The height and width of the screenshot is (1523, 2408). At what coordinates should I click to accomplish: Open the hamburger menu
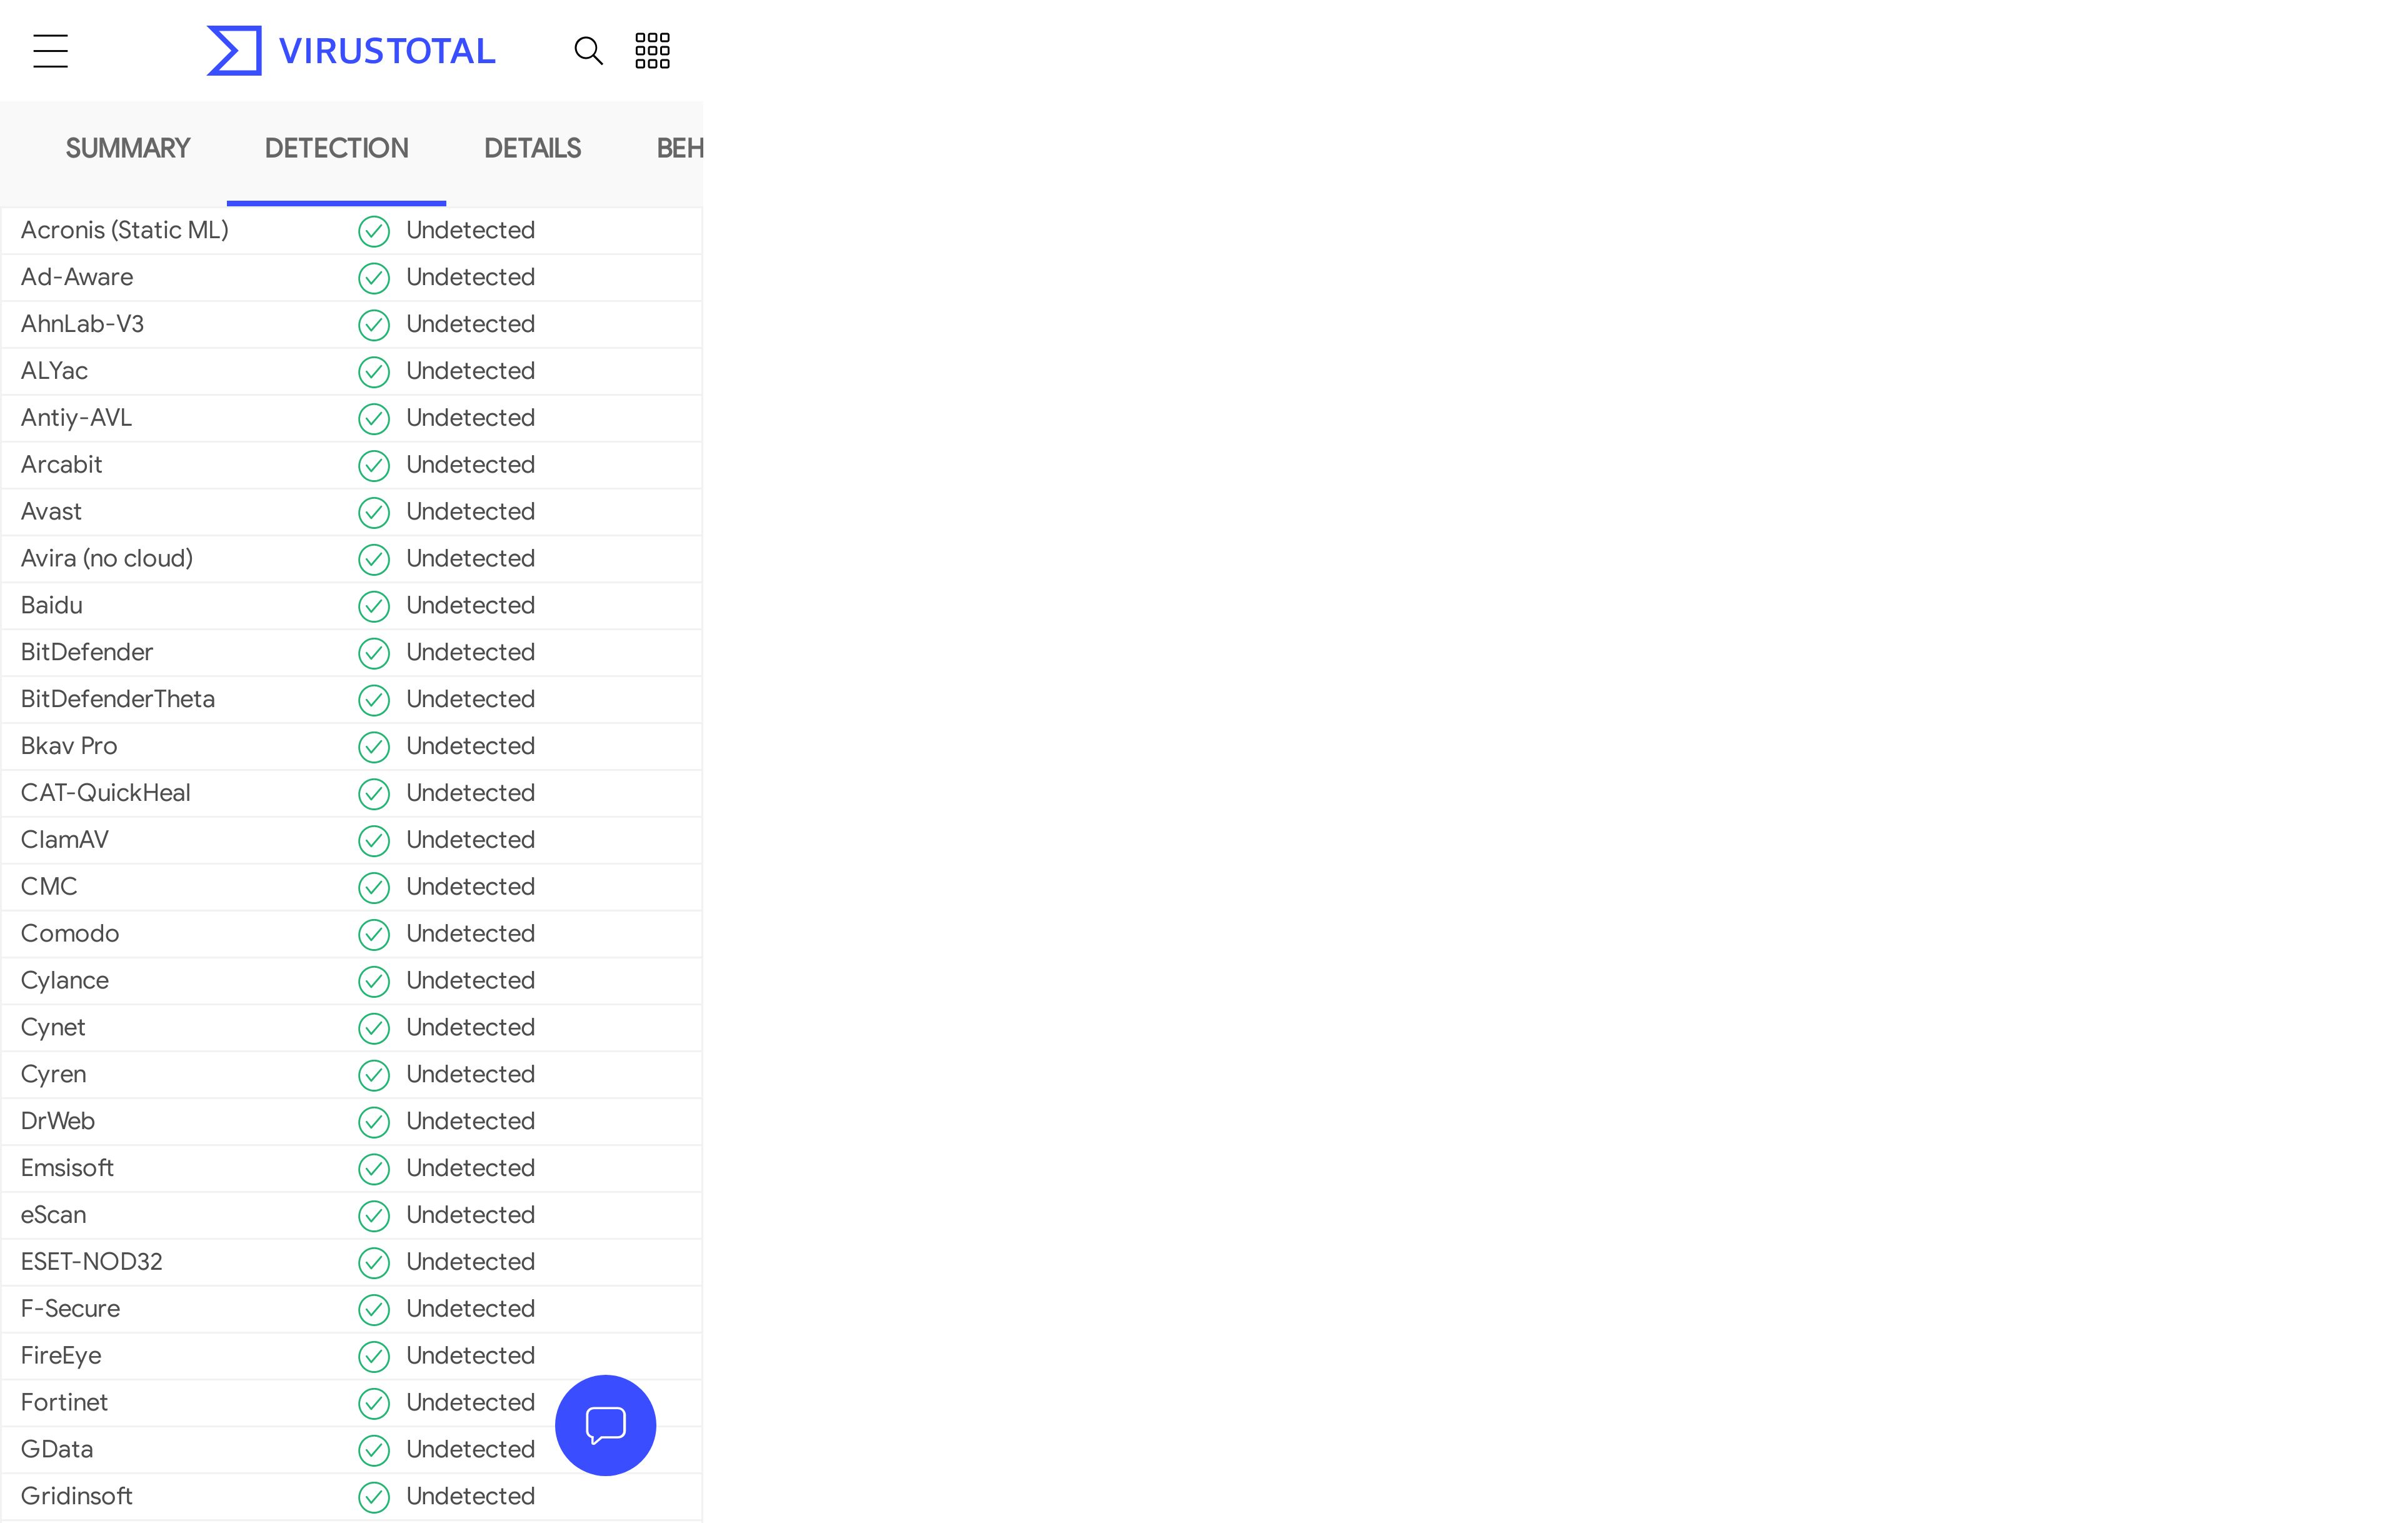pyautogui.click(x=50, y=50)
